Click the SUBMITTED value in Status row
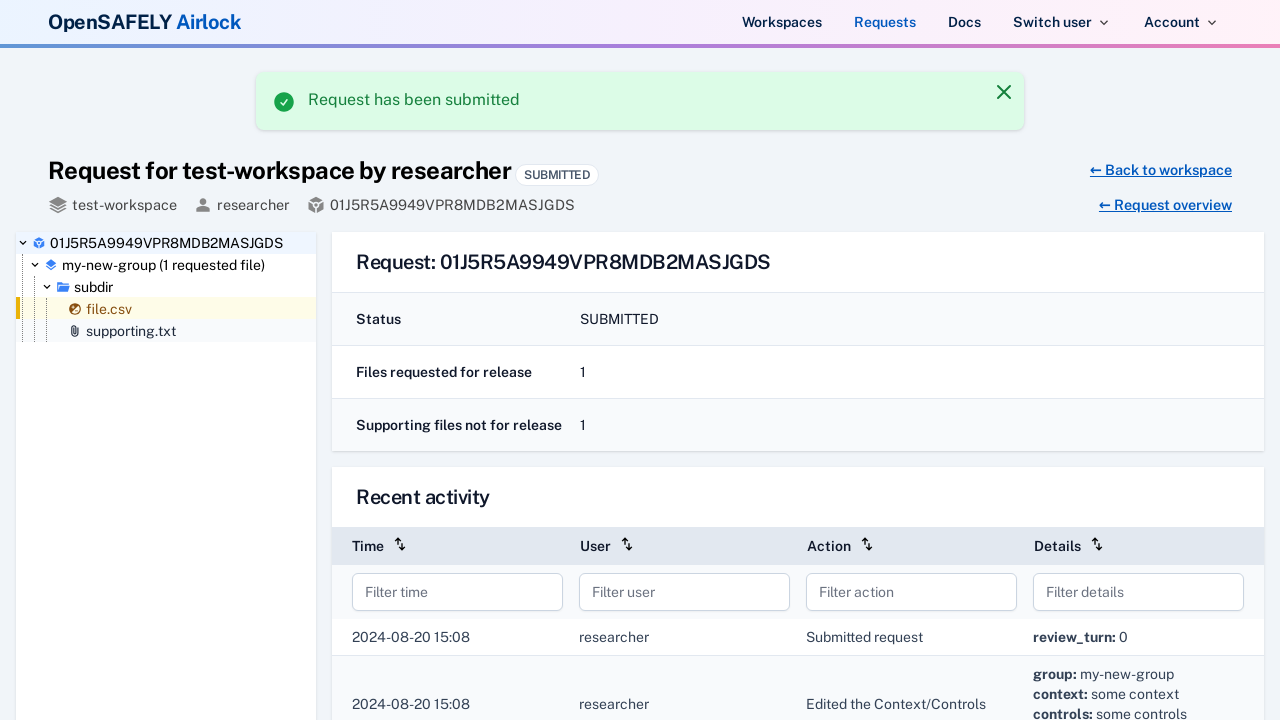This screenshot has height=720, width=1280. [619, 319]
